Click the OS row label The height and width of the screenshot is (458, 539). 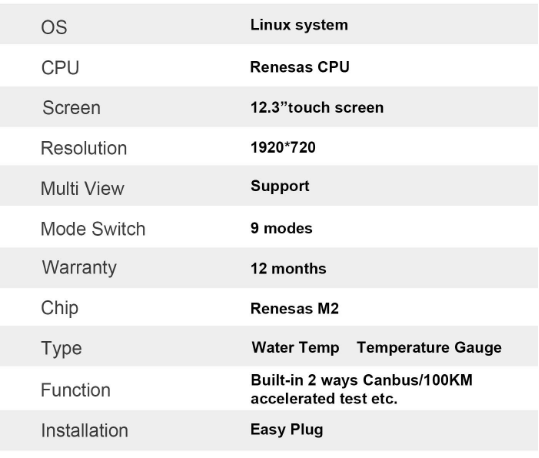click(54, 27)
